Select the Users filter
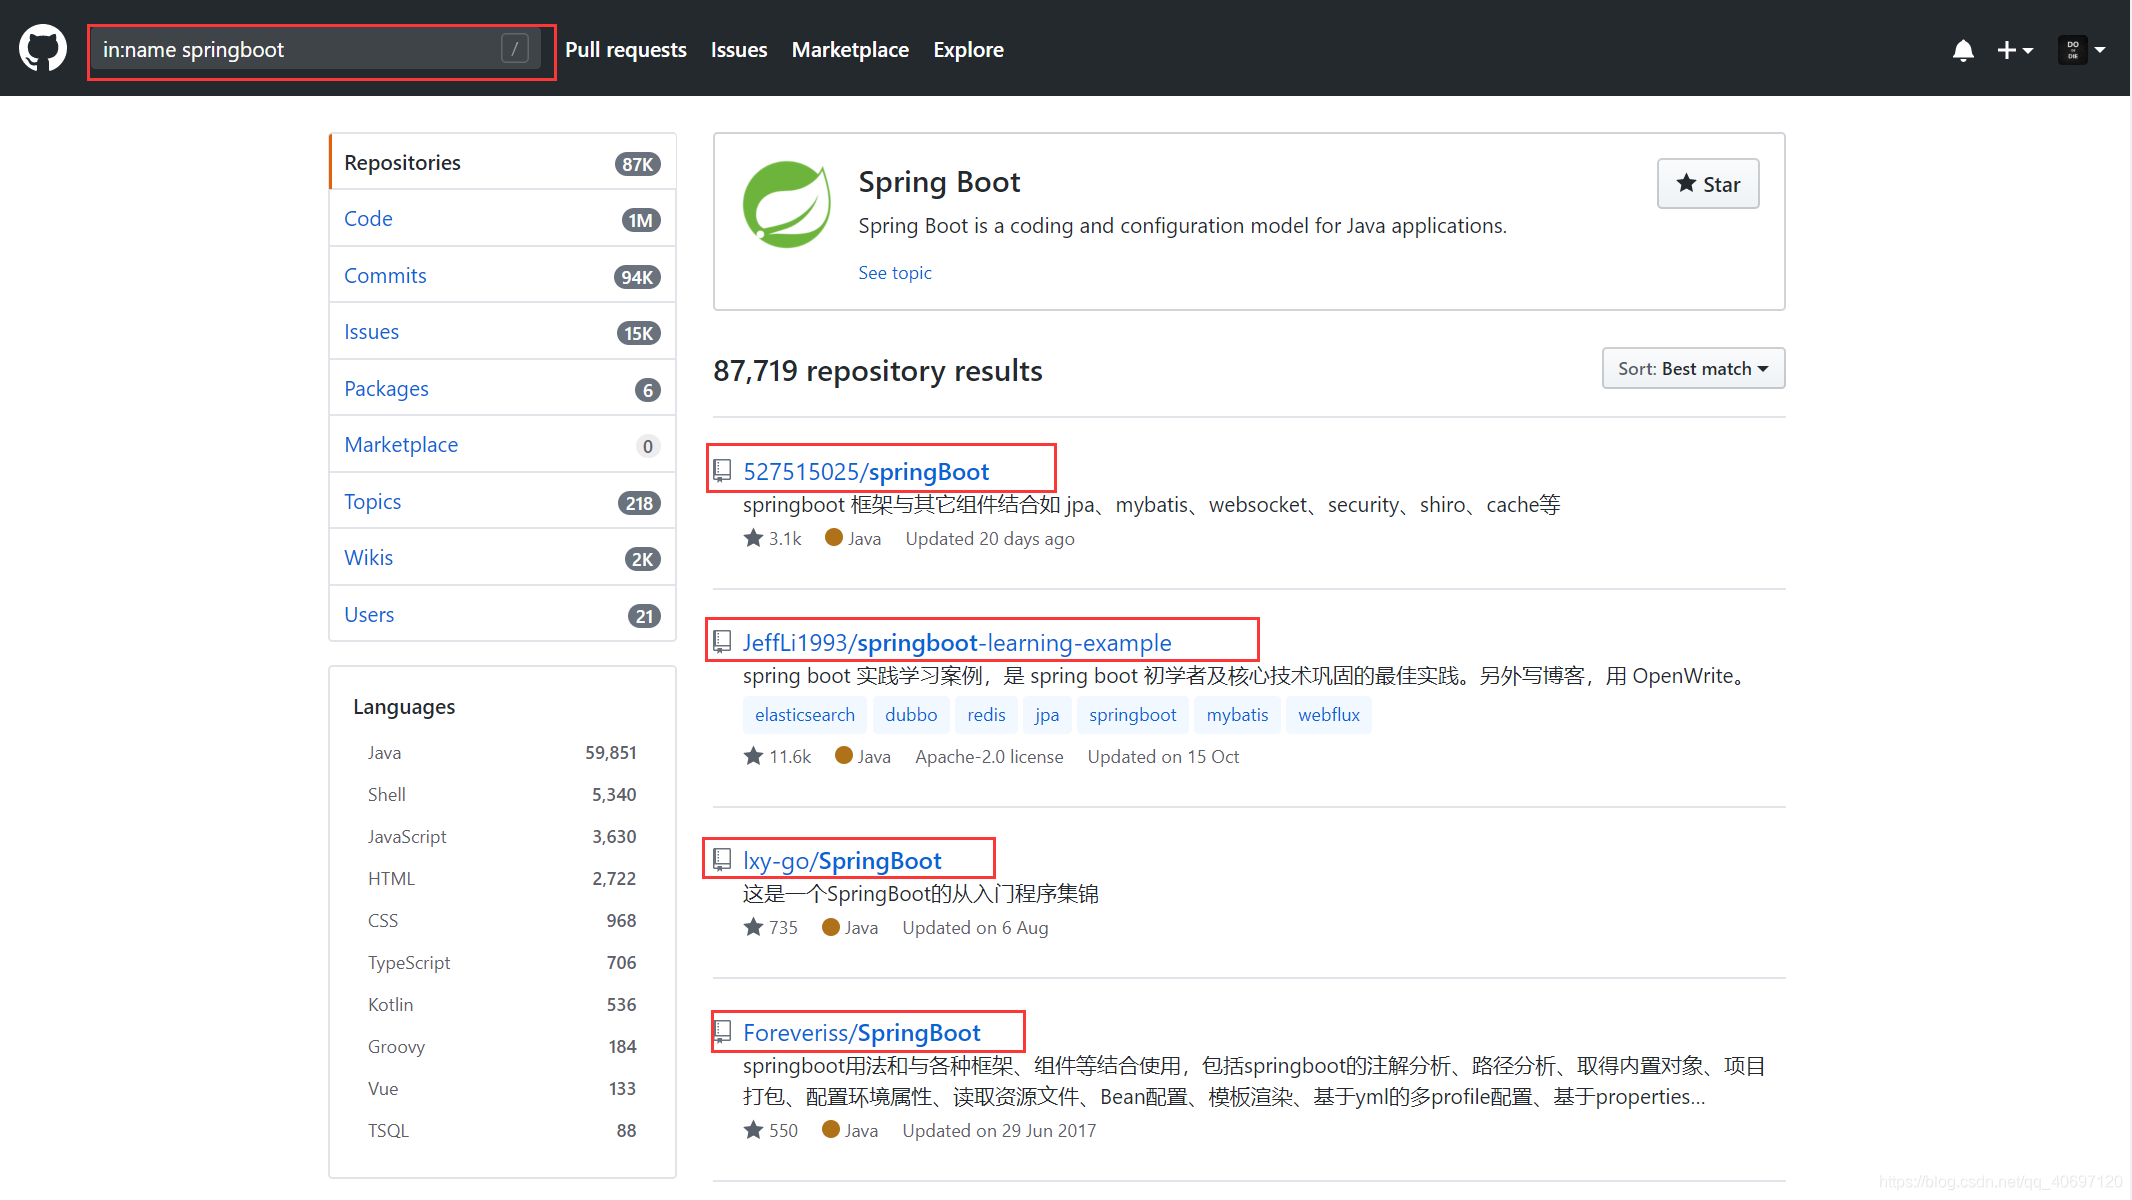 (x=503, y=615)
